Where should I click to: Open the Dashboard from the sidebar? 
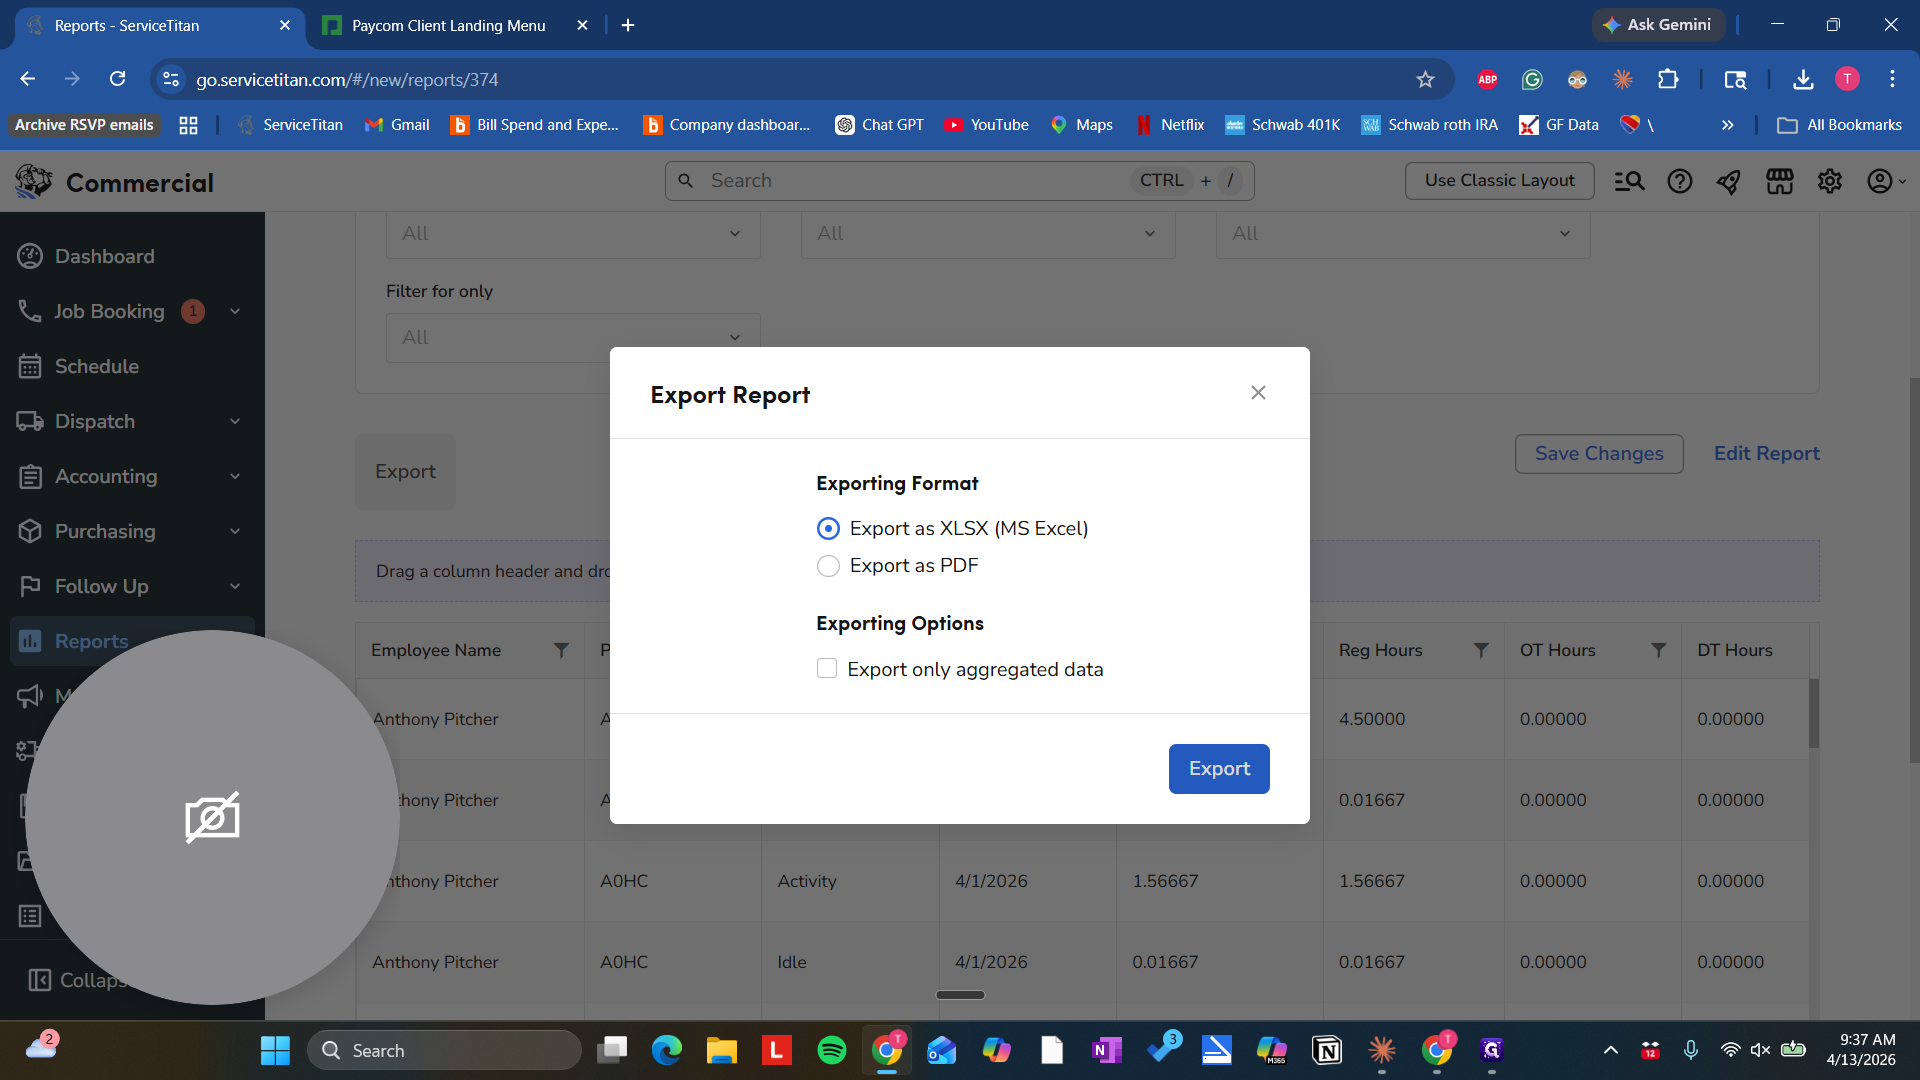tap(105, 256)
